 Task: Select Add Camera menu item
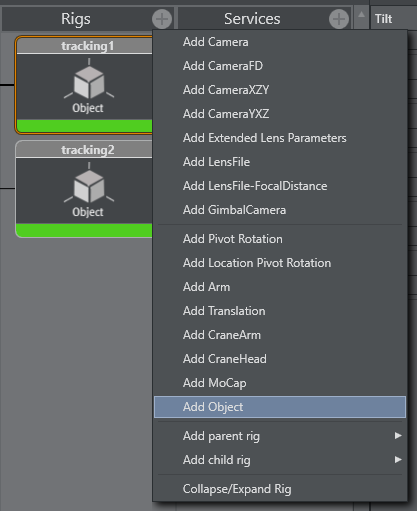pyautogui.click(x=280, y=42)
